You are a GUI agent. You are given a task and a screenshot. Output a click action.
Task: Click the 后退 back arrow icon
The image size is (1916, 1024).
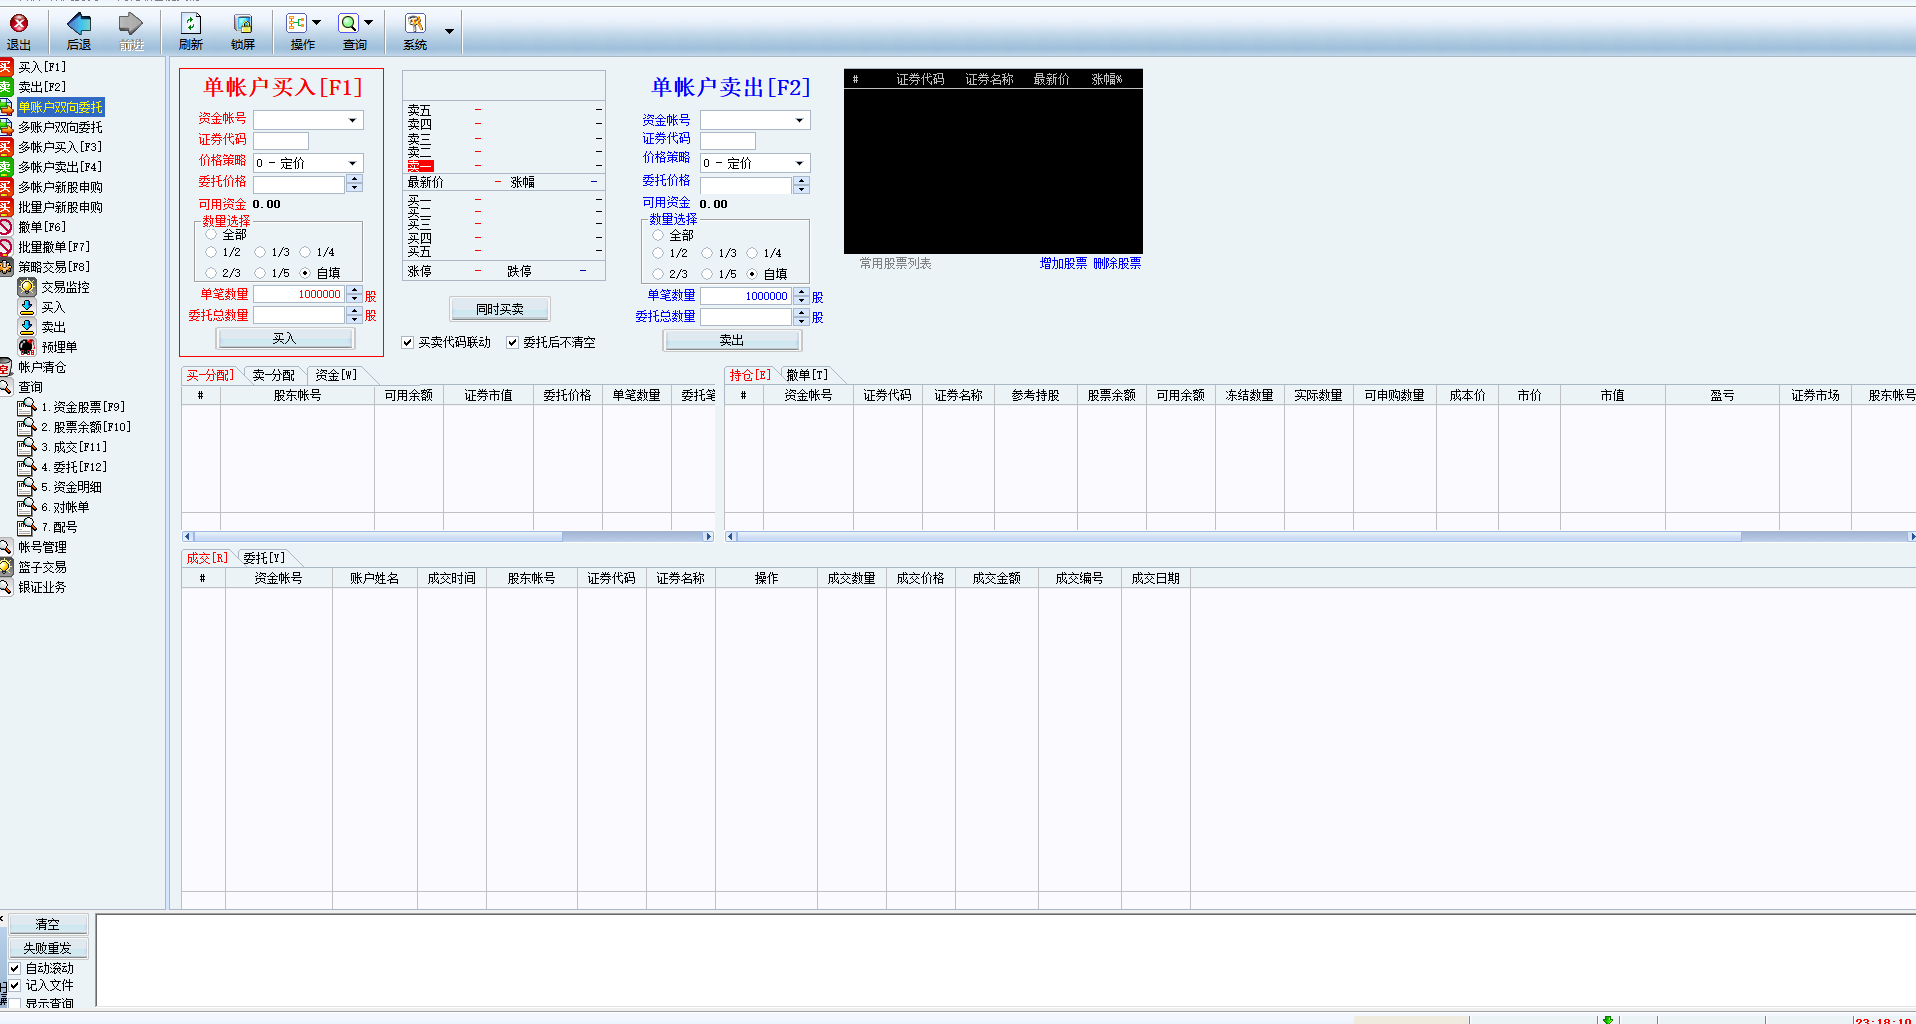78,24
